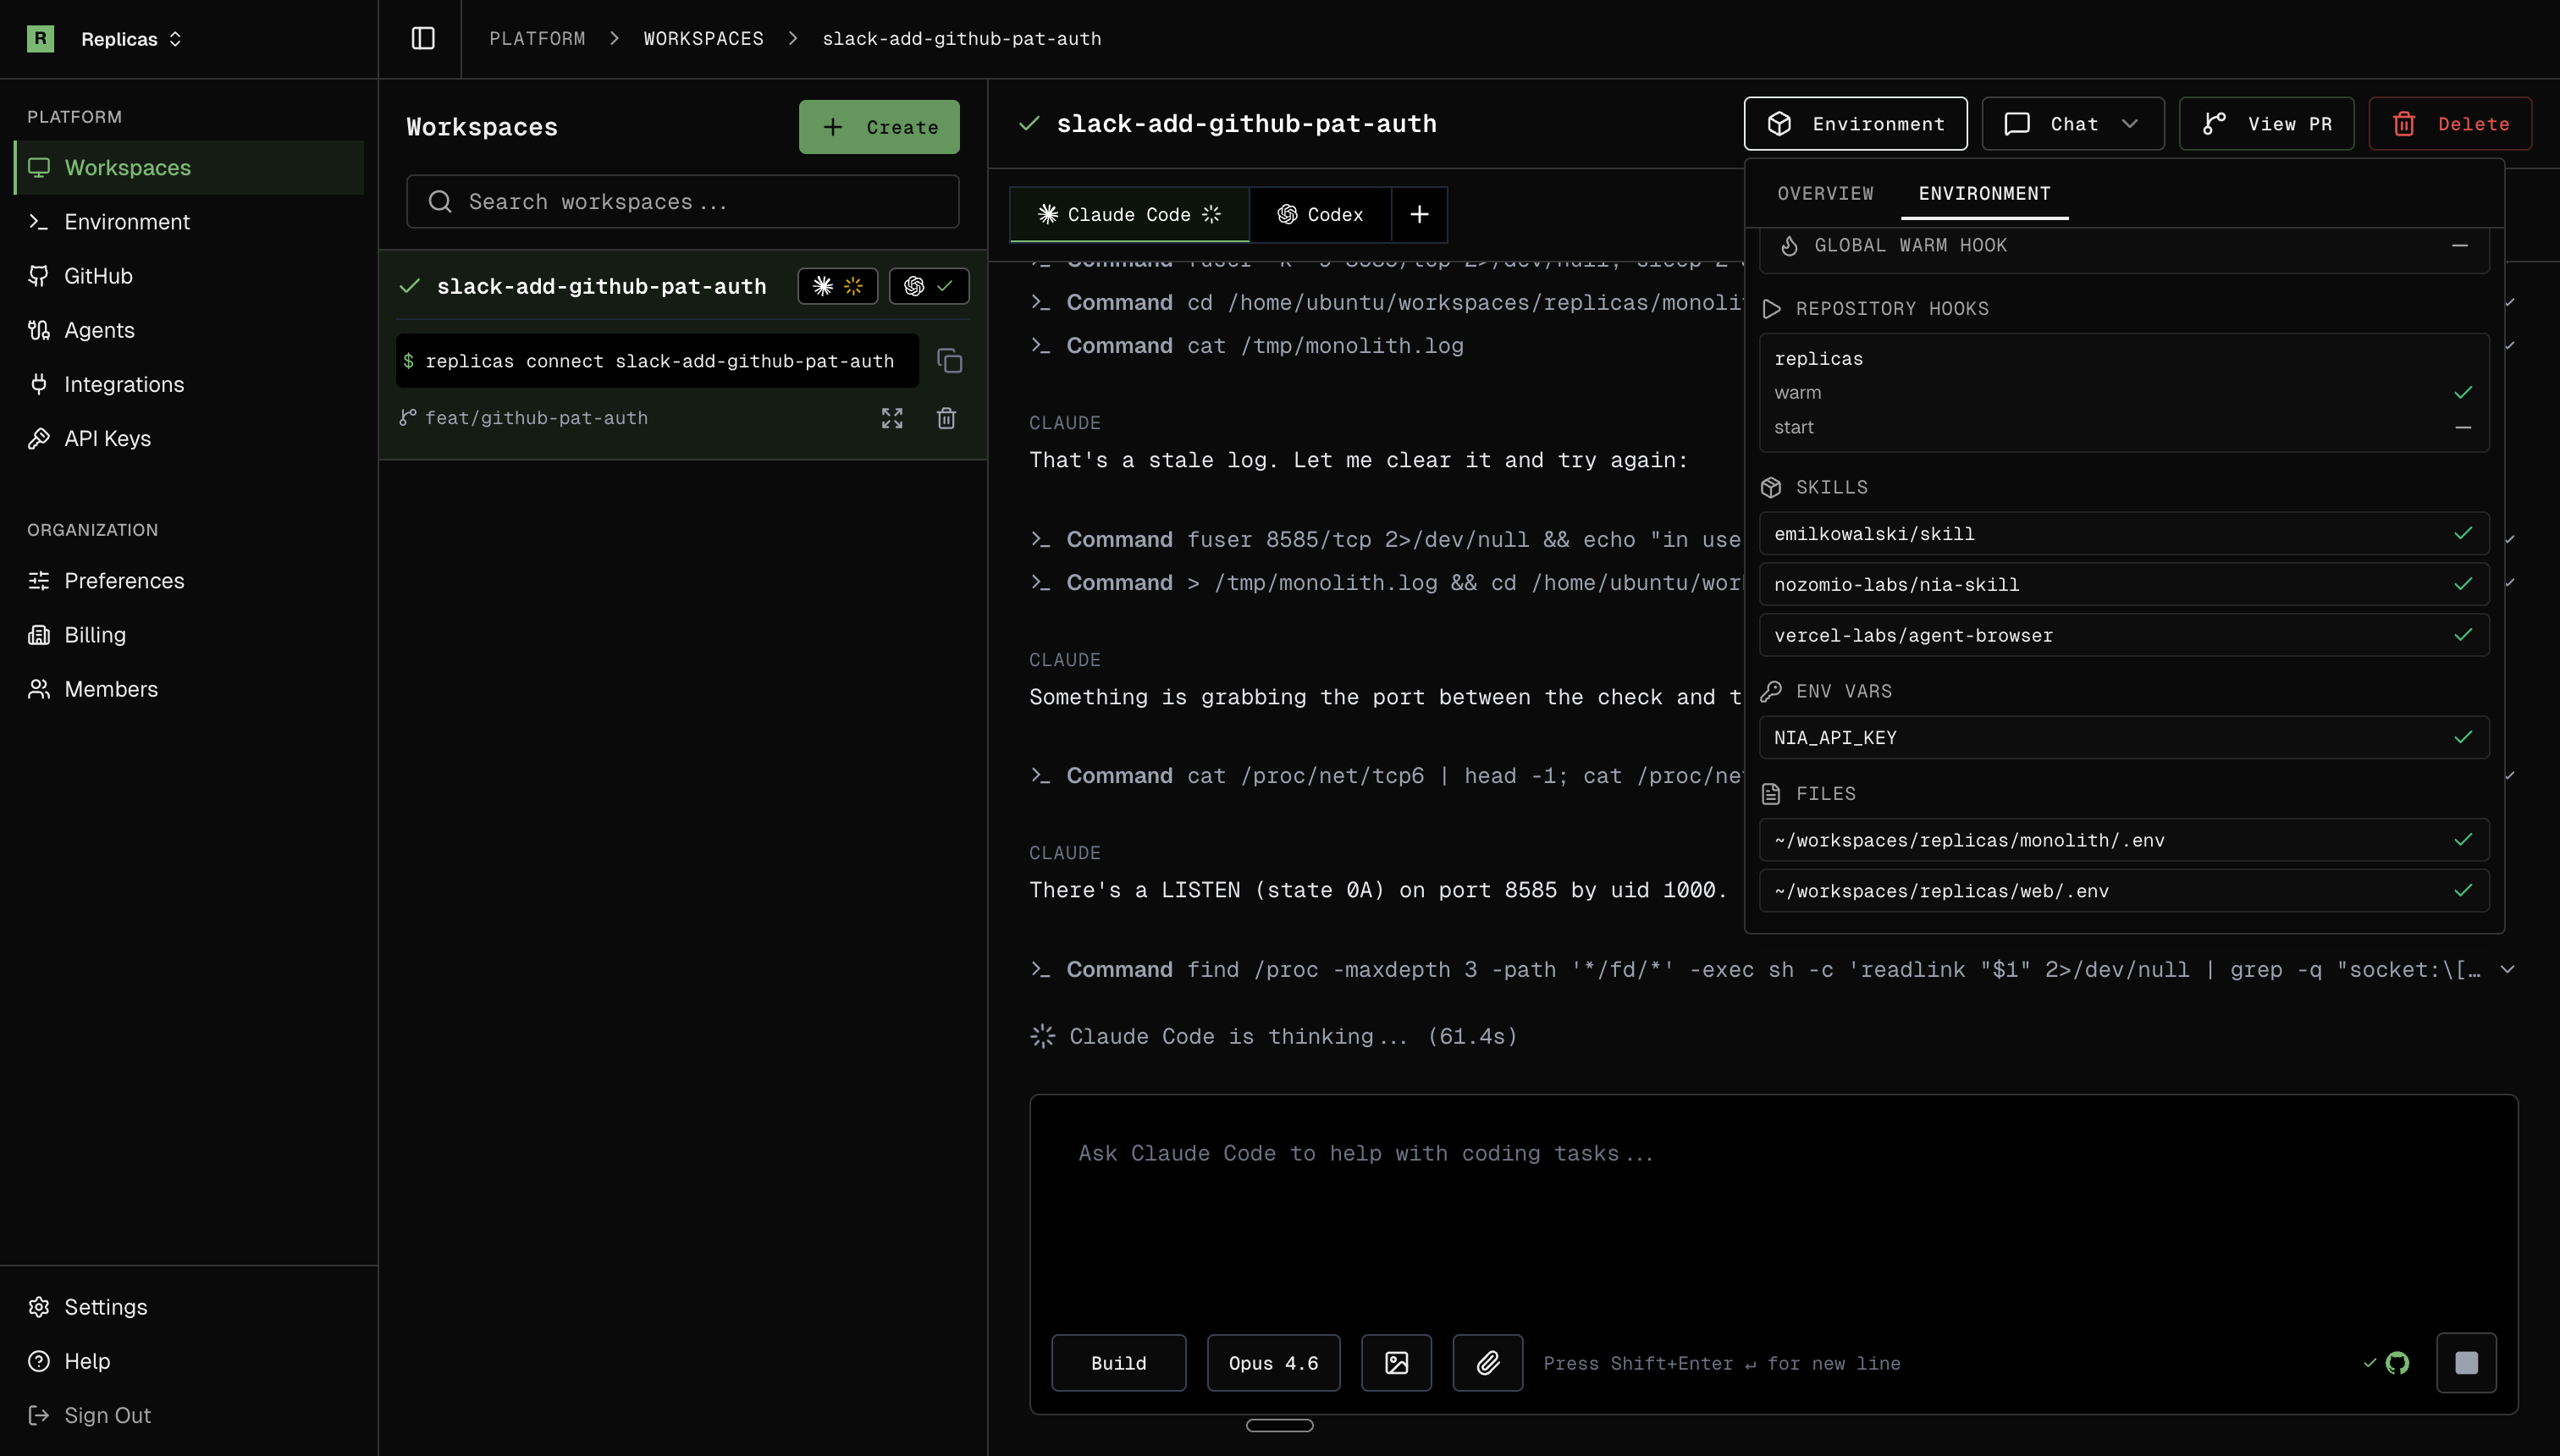This screenshot has height=1456, width=2560.
Task: Switch to the Claude Code tab
Action: click(1129, 214)
